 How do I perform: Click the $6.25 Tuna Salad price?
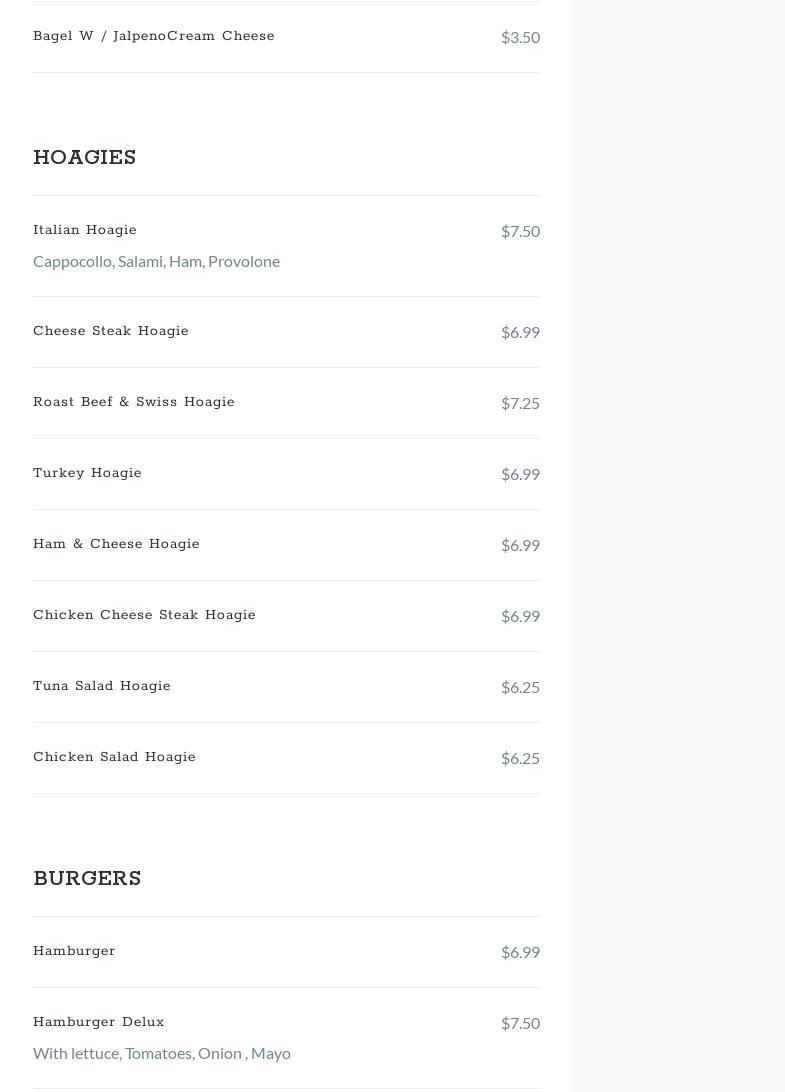pos(520,687)
